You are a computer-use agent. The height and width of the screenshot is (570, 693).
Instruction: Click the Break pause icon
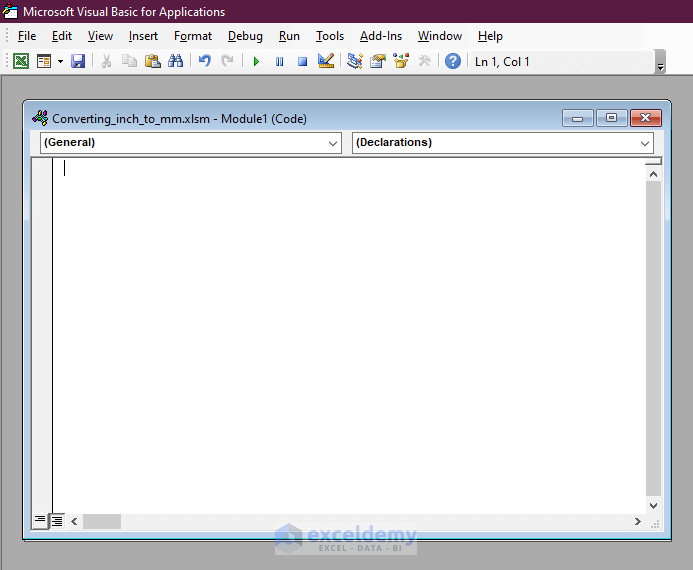279,61
